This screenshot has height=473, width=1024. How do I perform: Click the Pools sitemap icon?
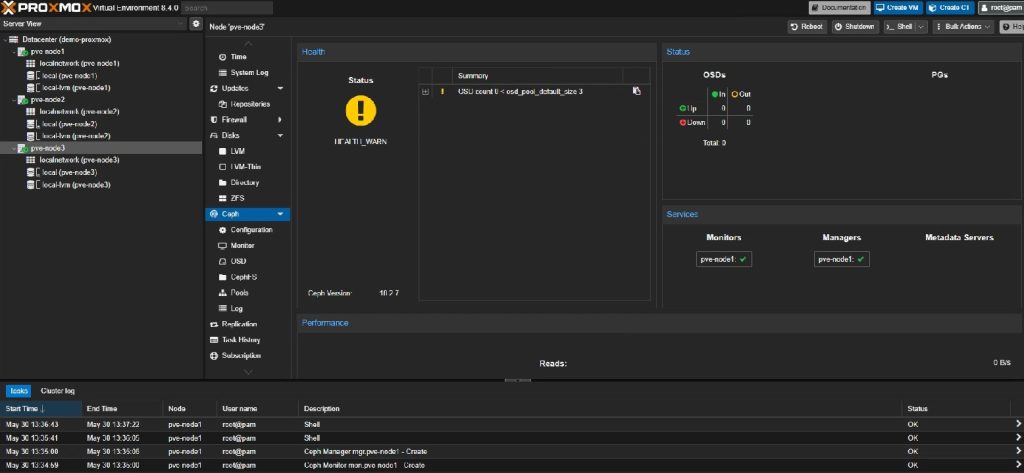[223, 293]
